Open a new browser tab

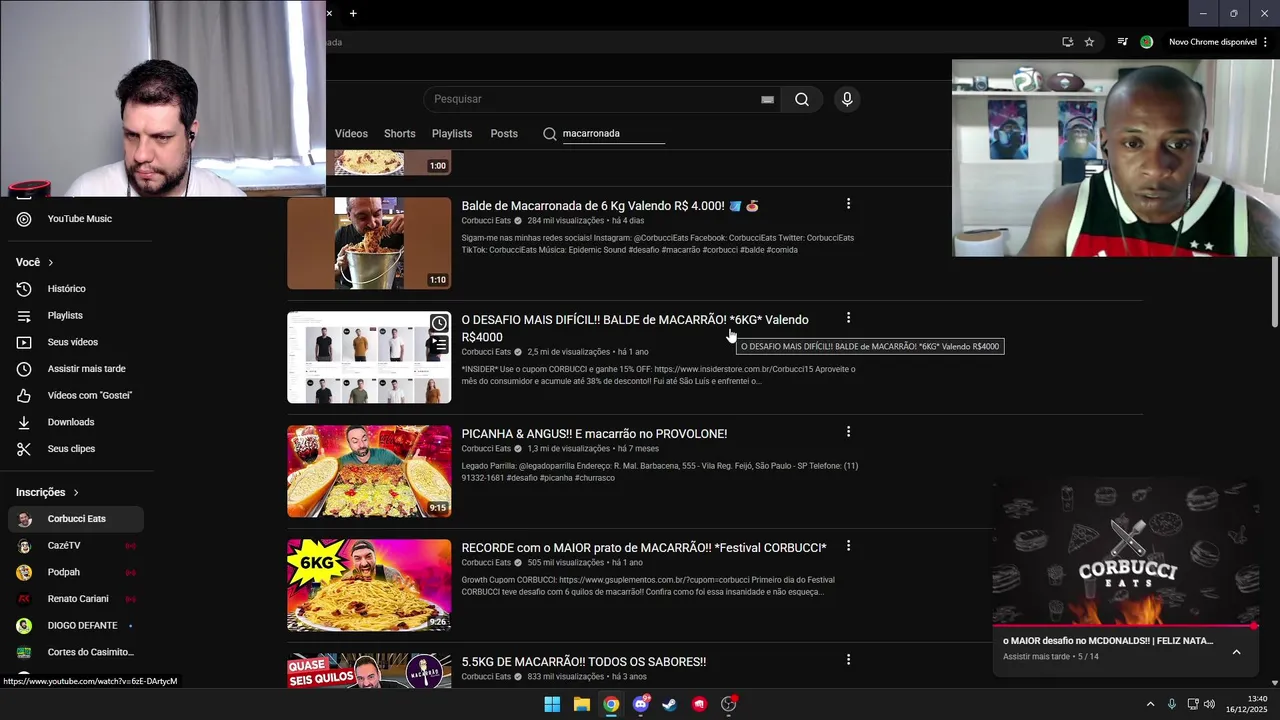(x=353, y=13)
